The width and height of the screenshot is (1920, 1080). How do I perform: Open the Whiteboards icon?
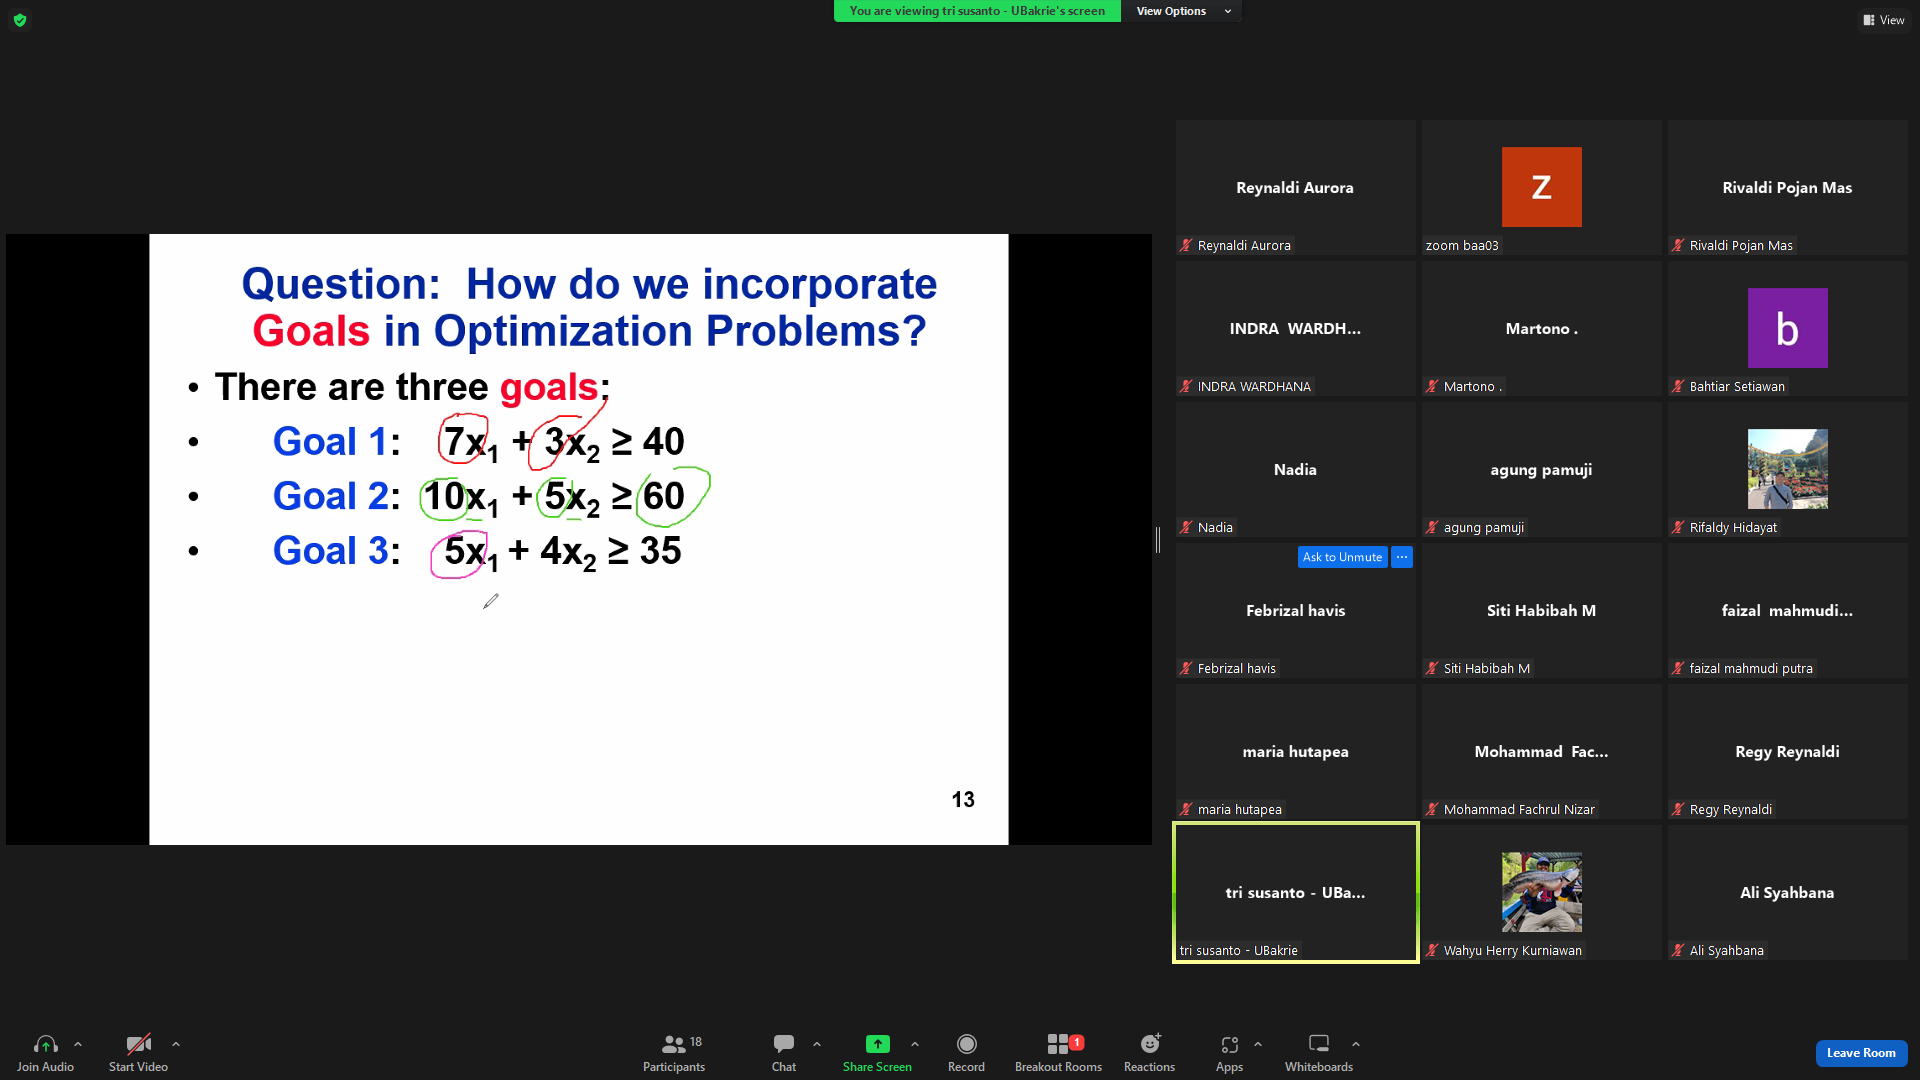click(1319, 1044)
